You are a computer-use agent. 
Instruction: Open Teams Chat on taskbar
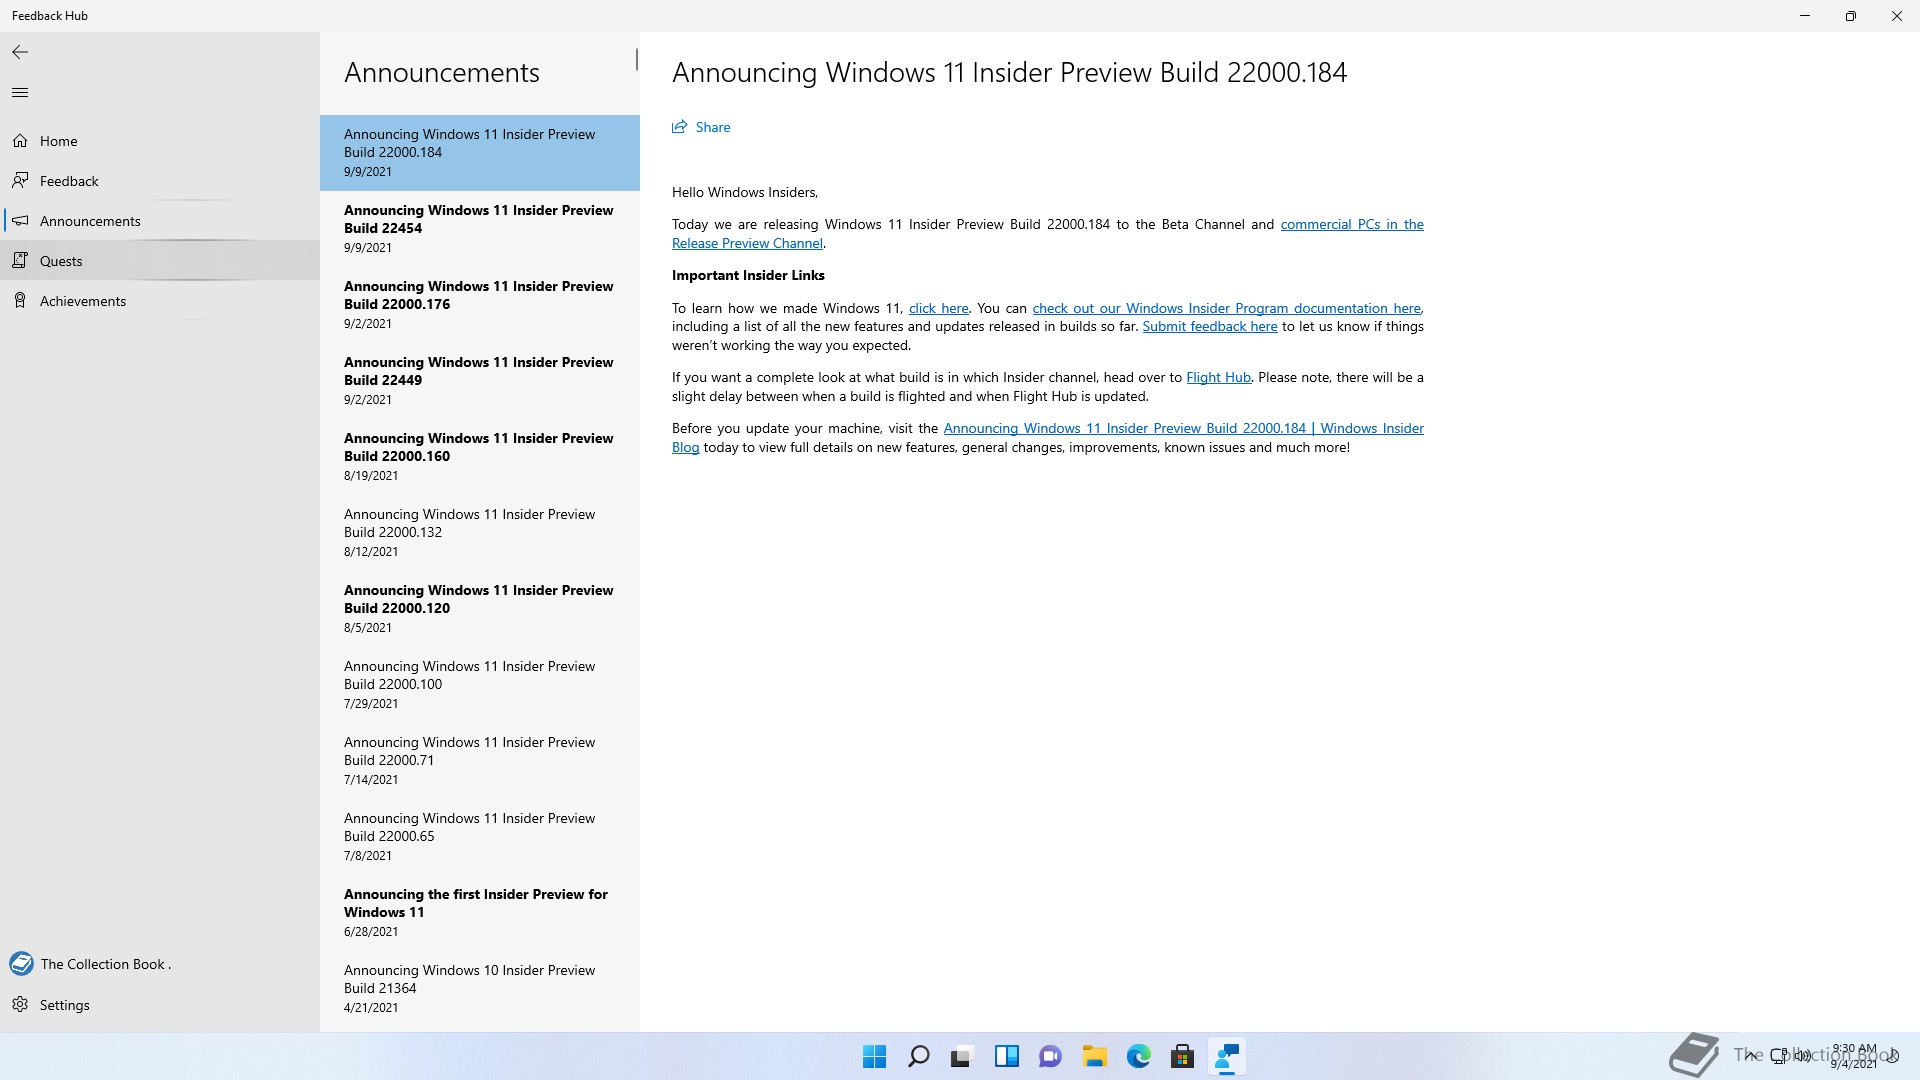point(1050,1057)
